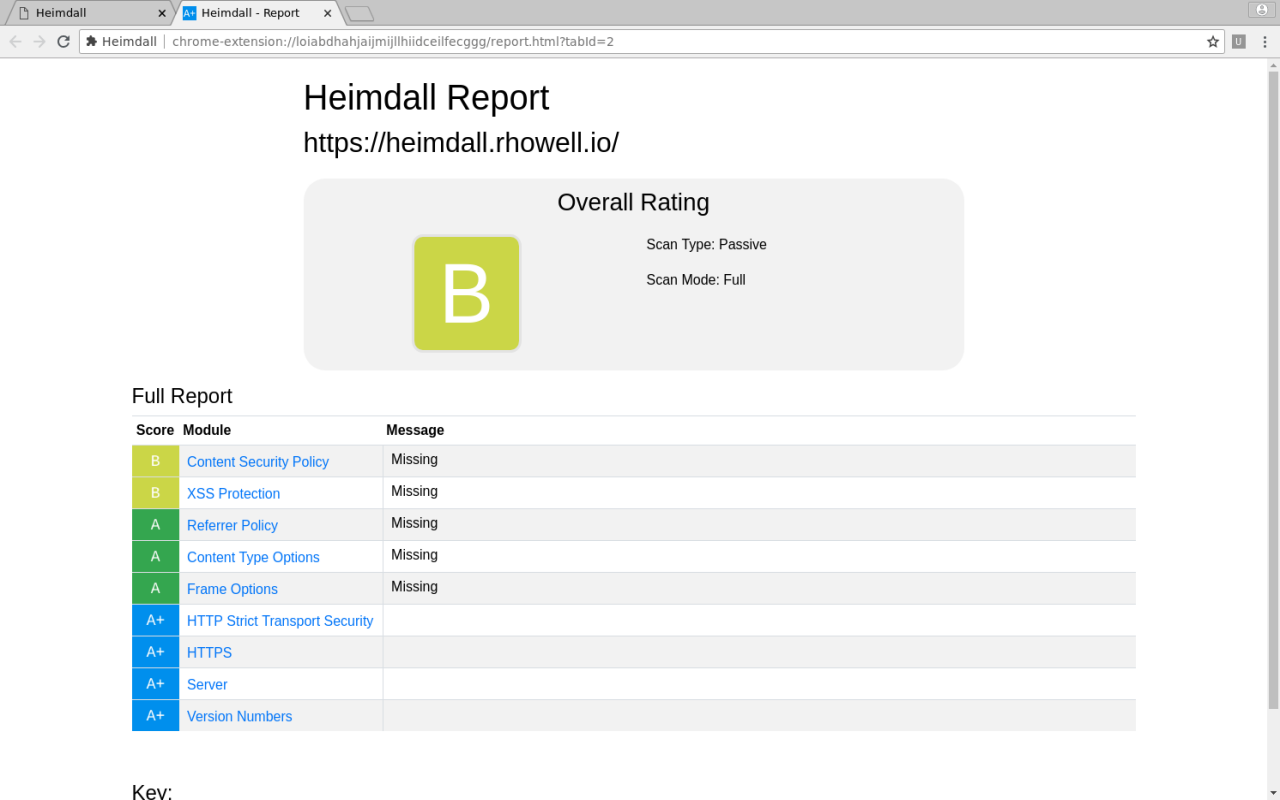
Task: Click the Referrer Policy link
Action: click(x=232, y=525)
